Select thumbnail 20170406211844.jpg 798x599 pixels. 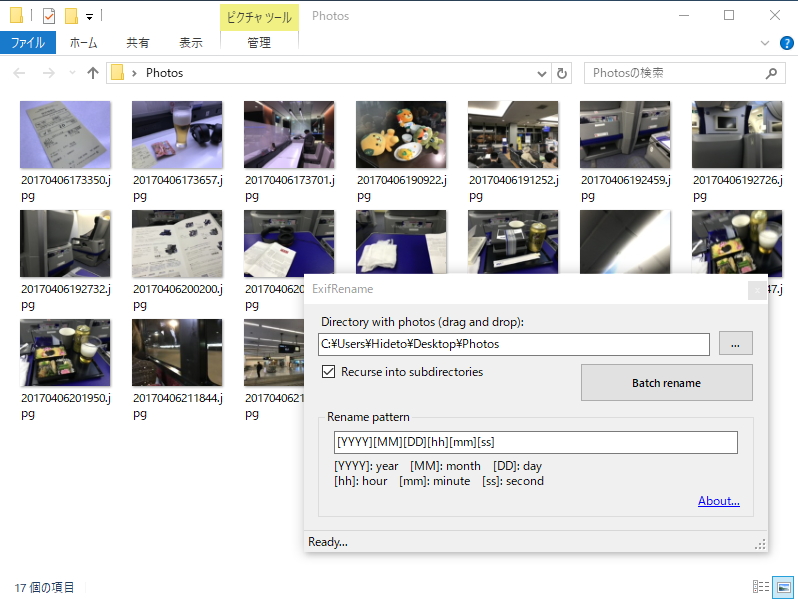[x=177, y=352]
